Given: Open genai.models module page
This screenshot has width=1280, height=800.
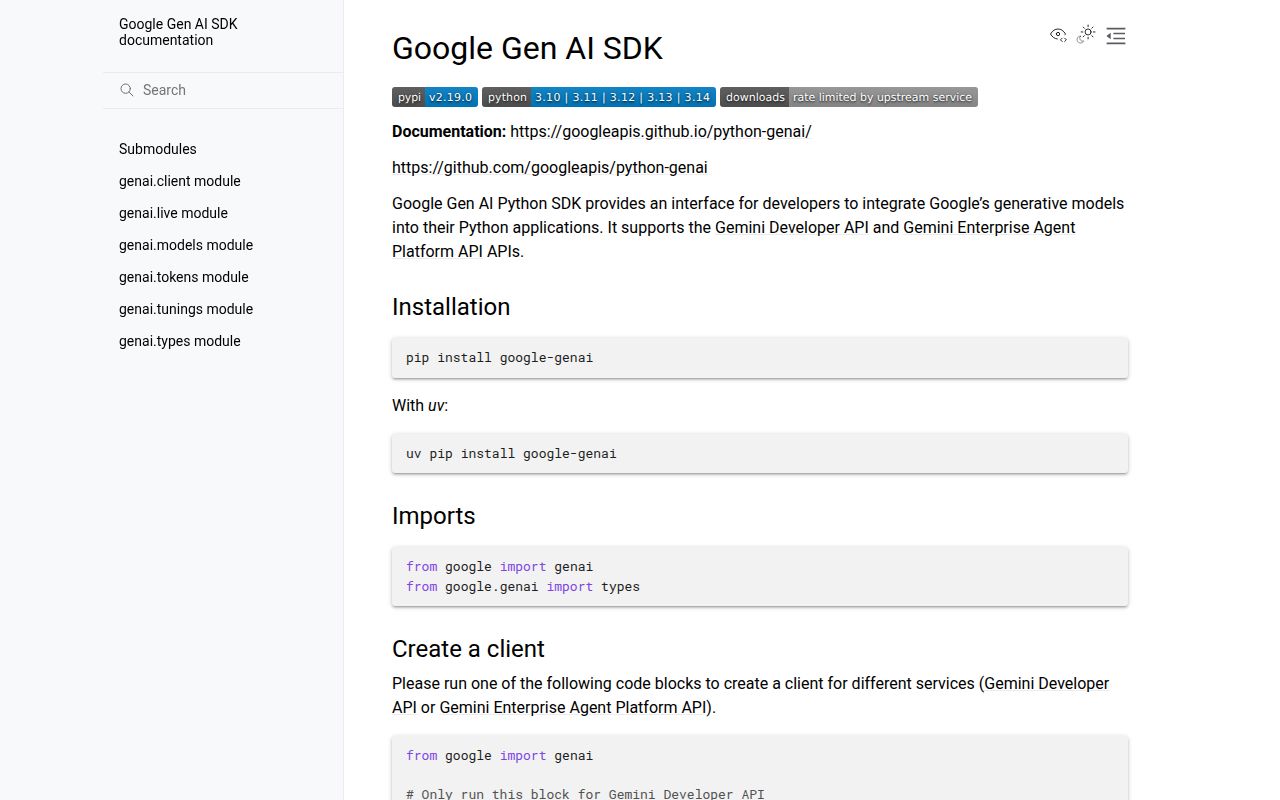Looking at the screenshot, I should pyautogui.click(x=186, y=245).
